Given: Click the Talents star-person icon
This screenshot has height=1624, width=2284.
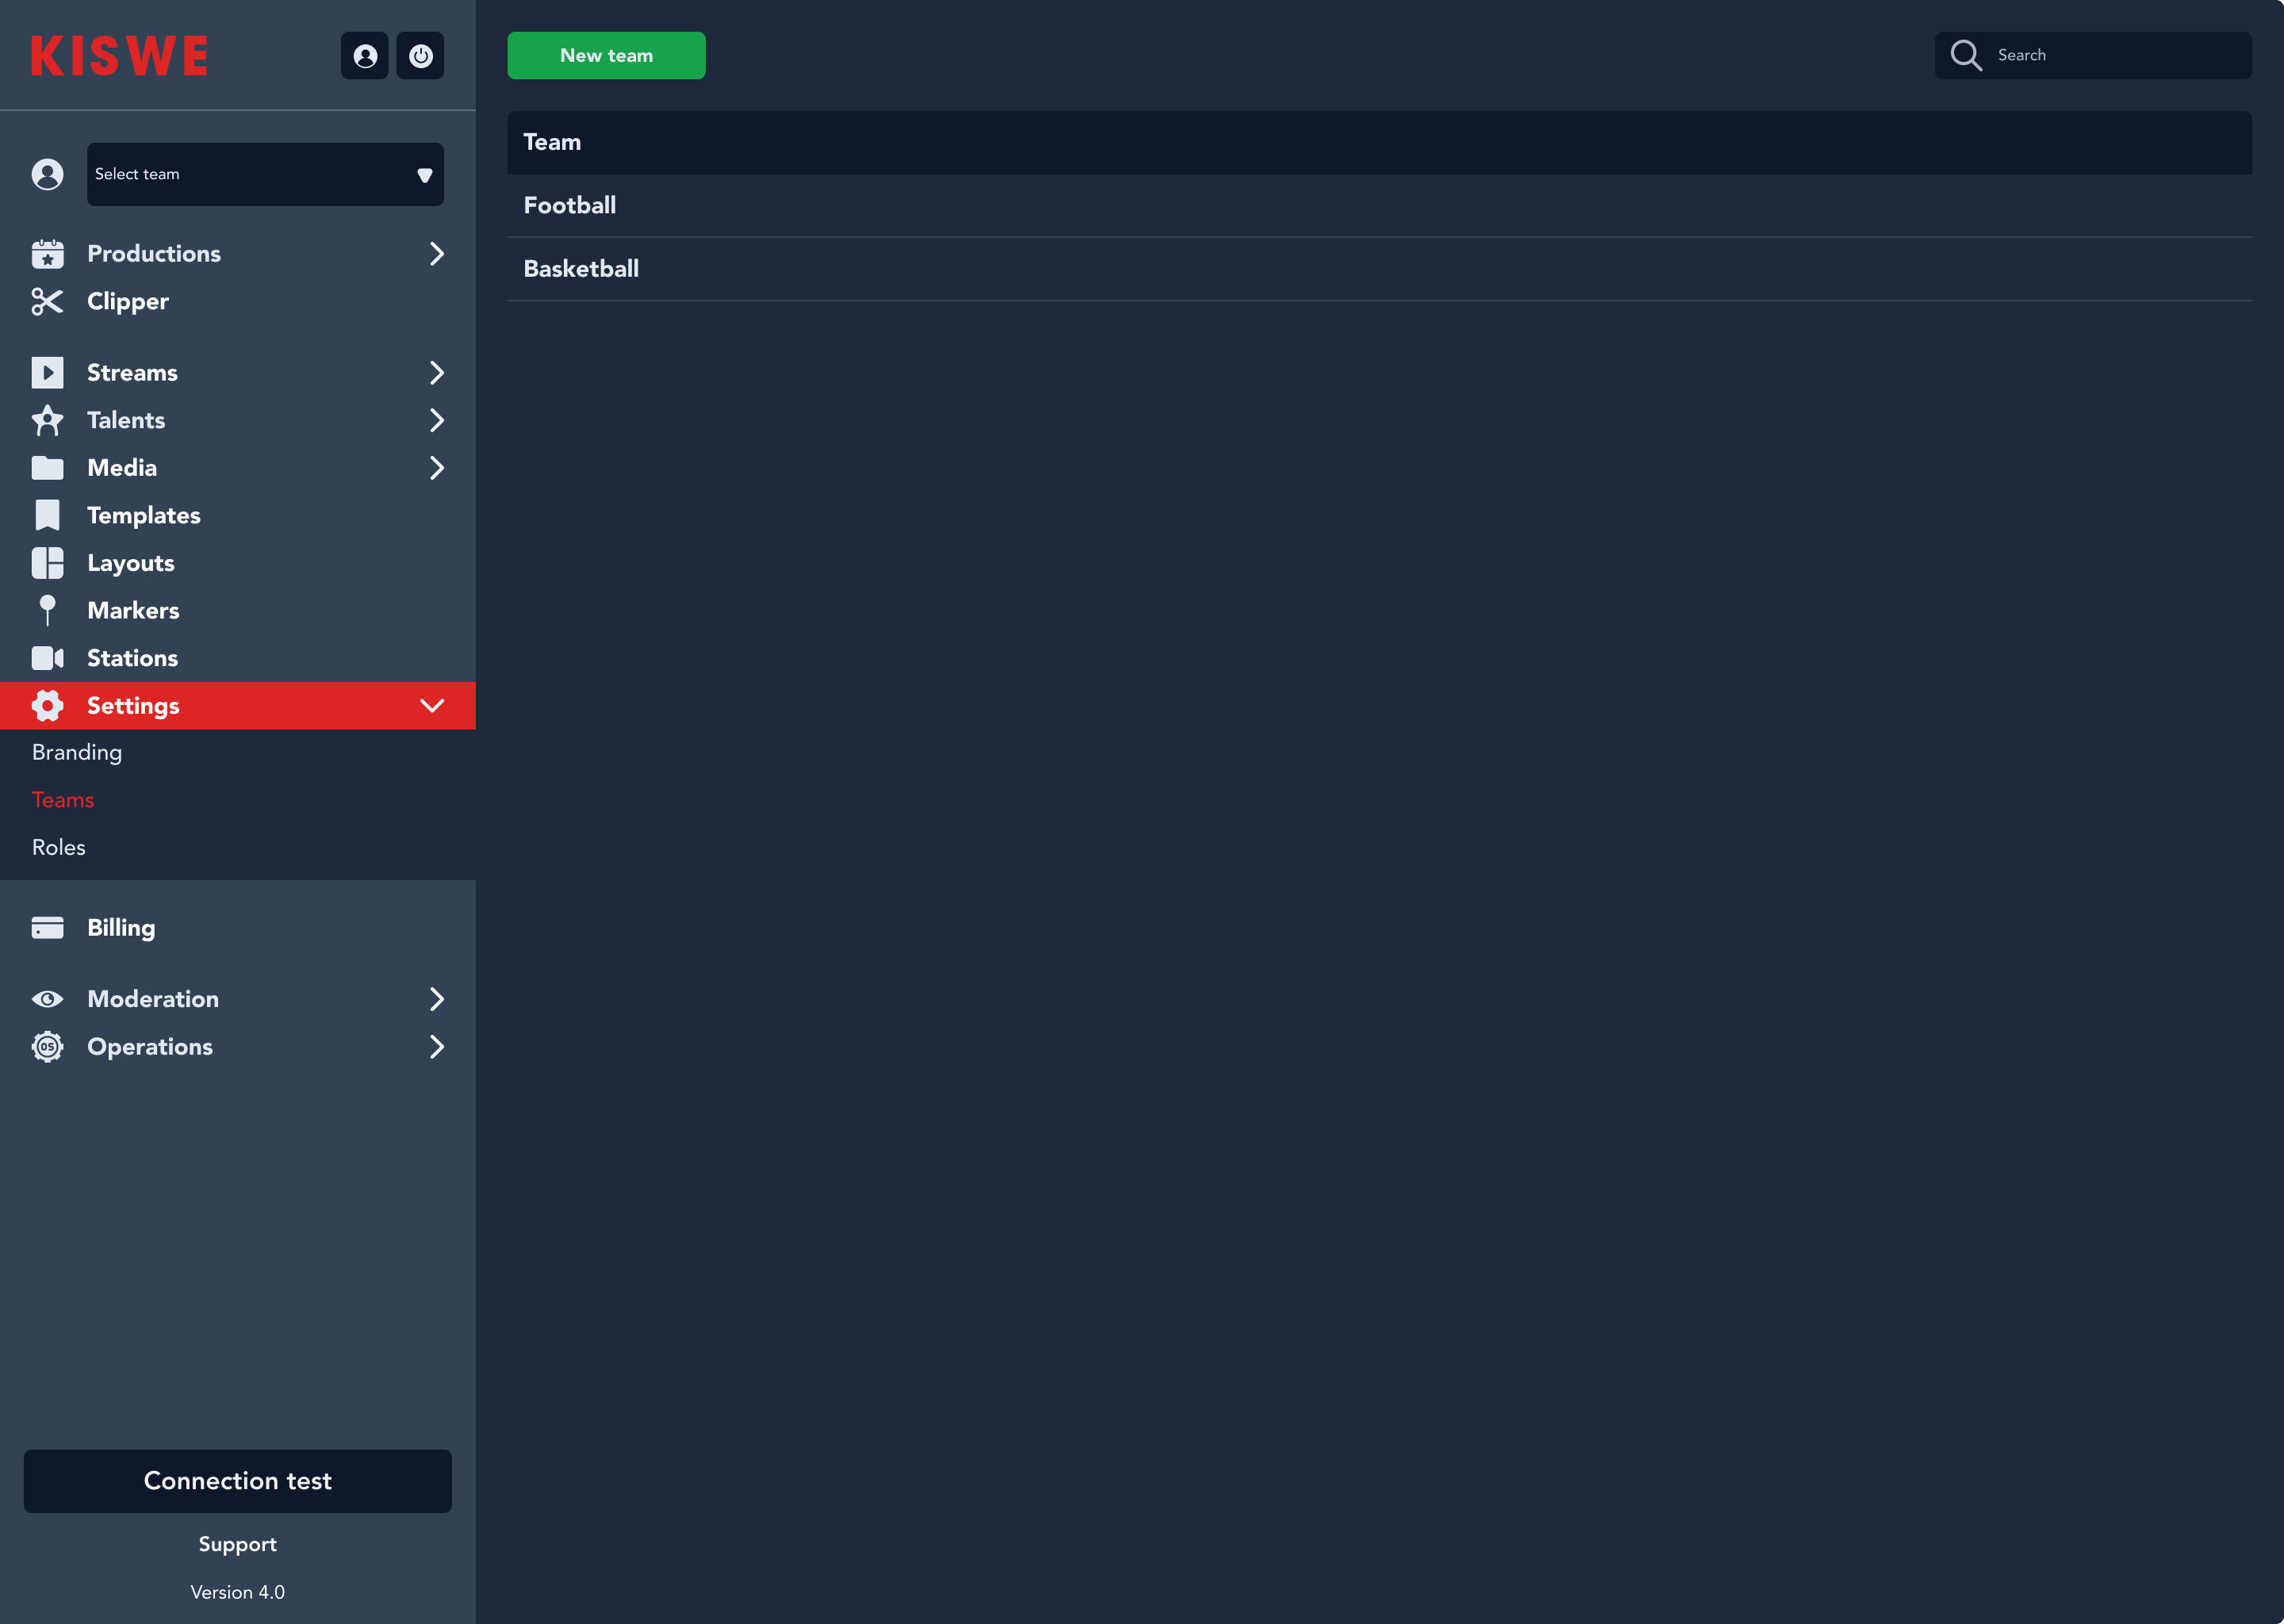Looking at the screenshot, I should pos(47,420).
